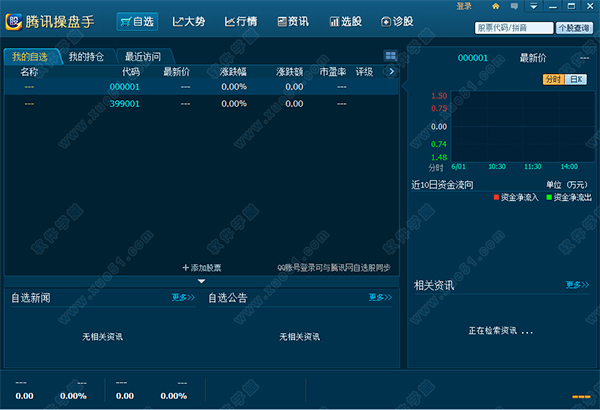Switch chart to 日K view
This screenshot has height=410, width=600.
(576, 79)
